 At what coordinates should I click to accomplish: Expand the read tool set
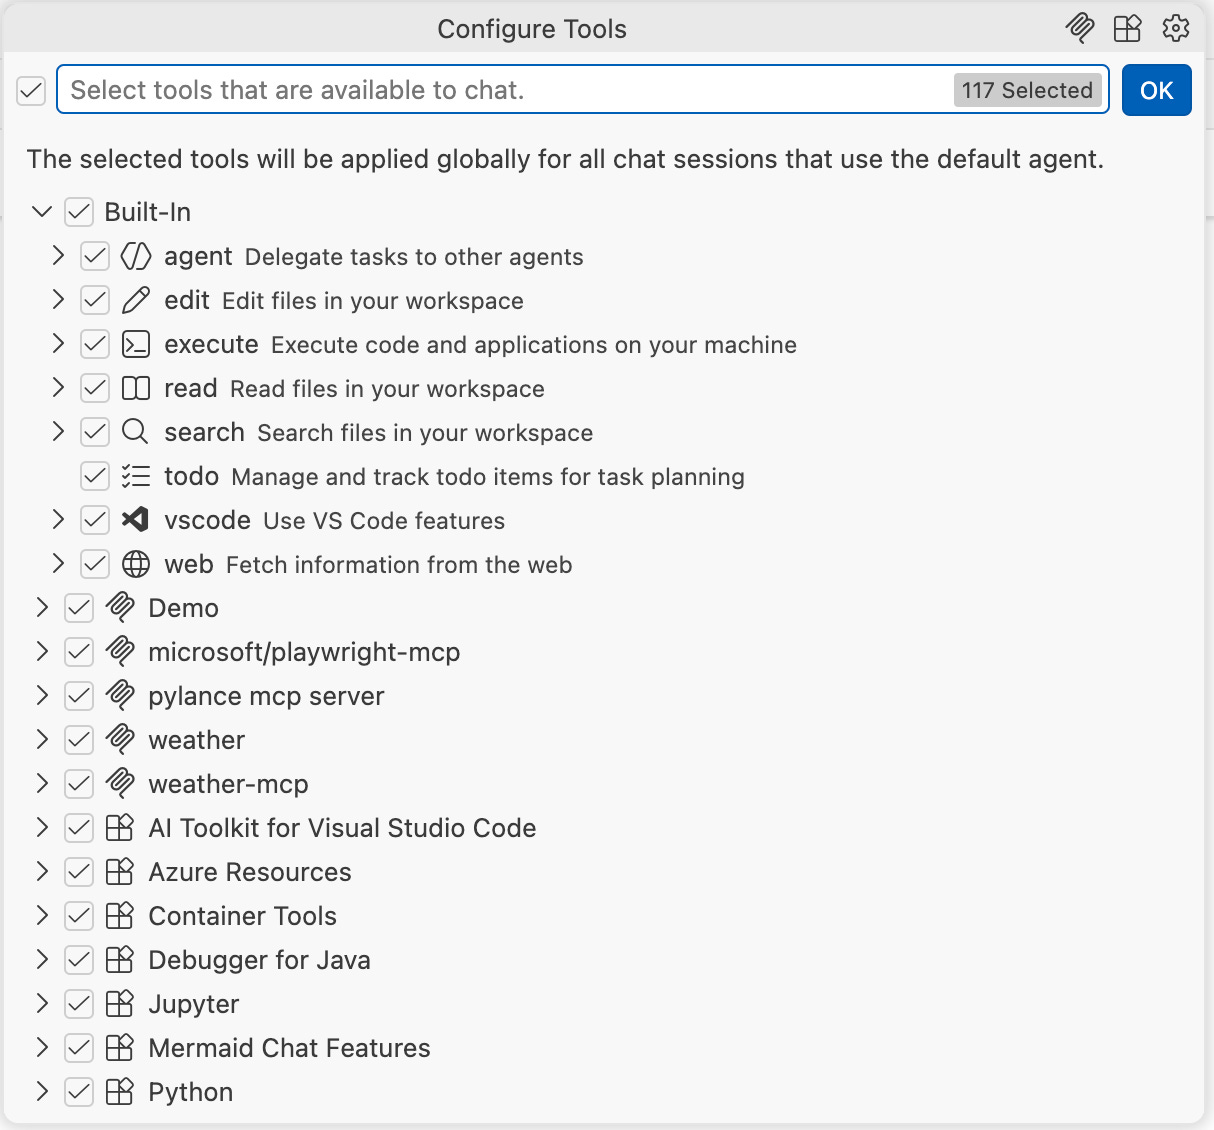(58, 388)
